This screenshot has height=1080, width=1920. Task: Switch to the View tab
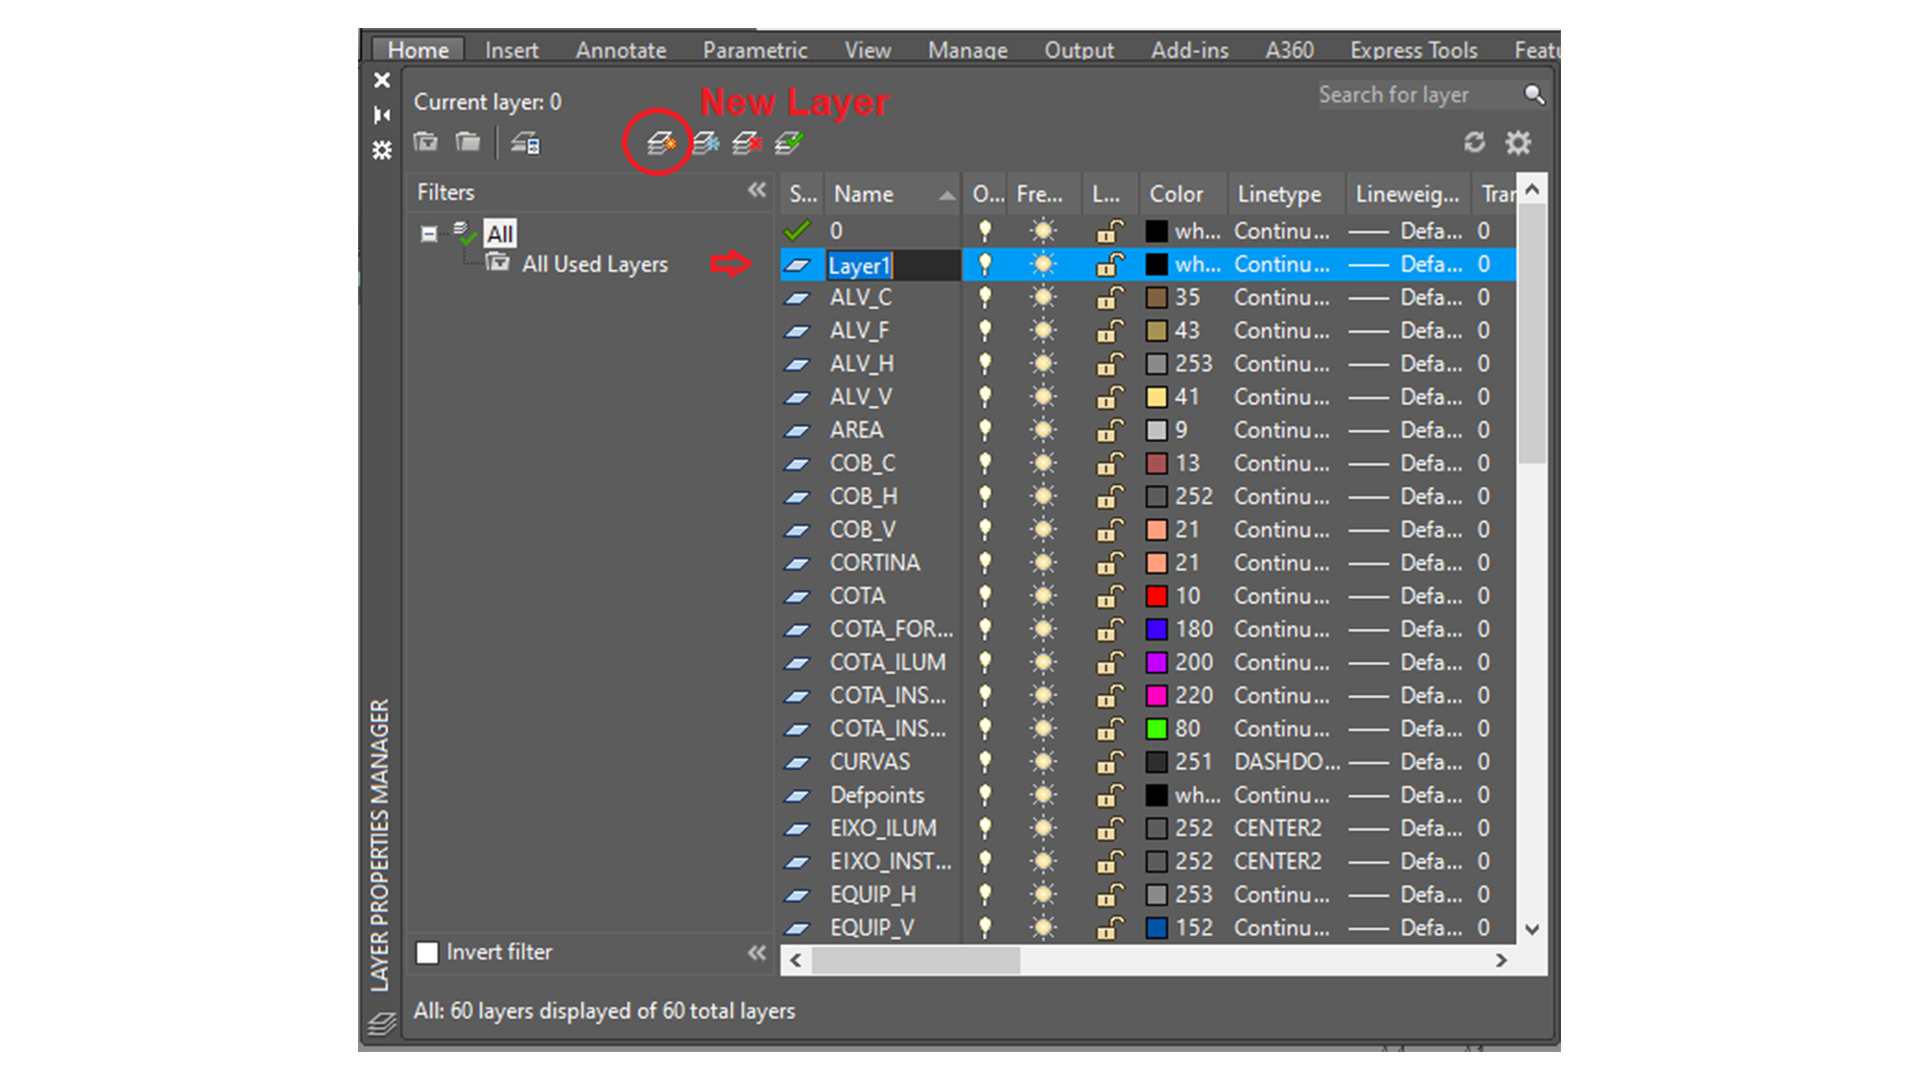click(867, 50)
